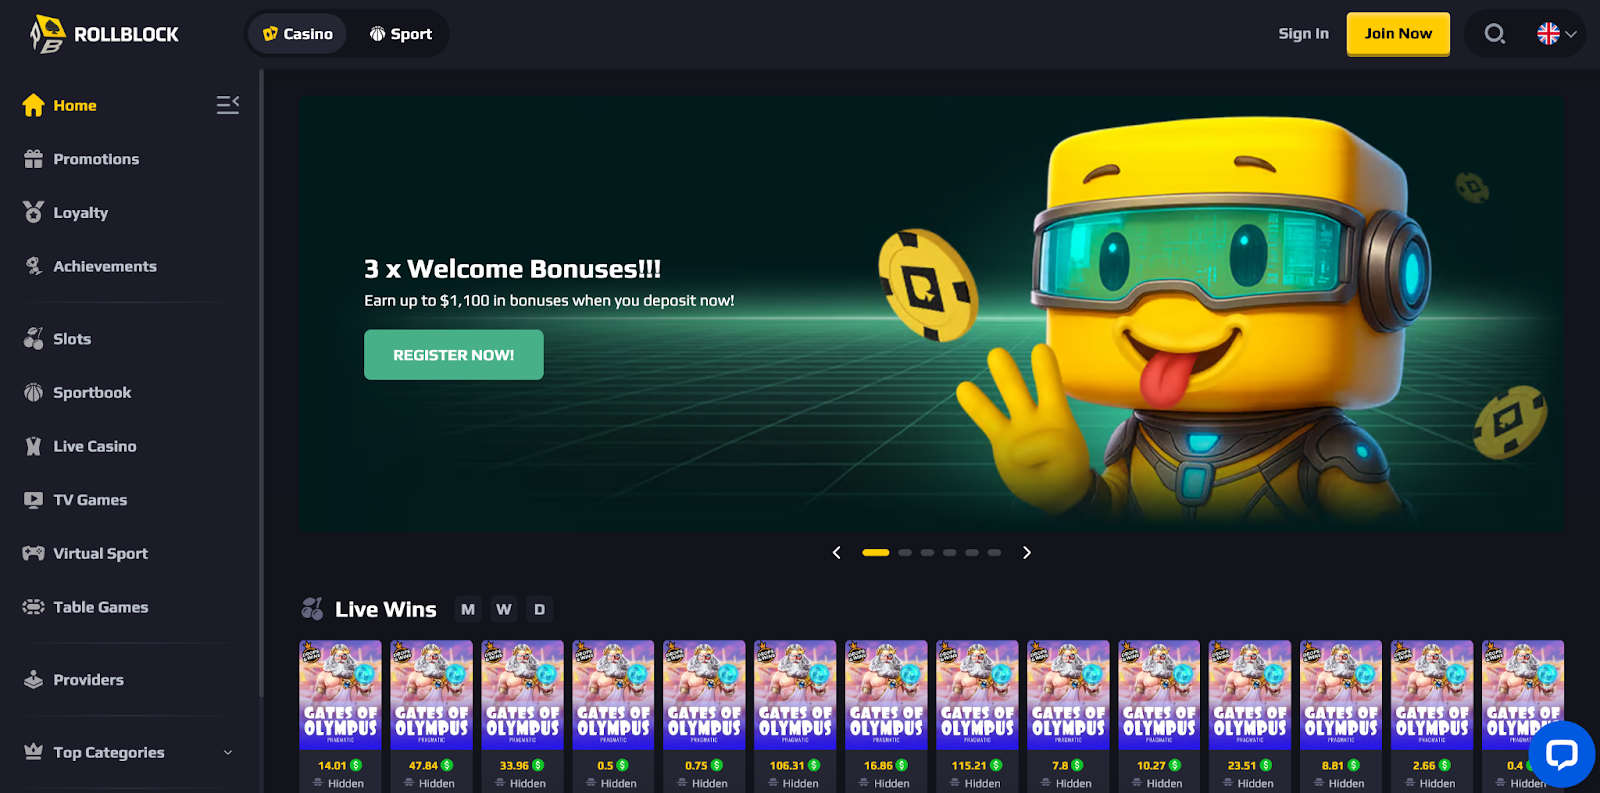Open the Sign In link

click(1303, 34)
